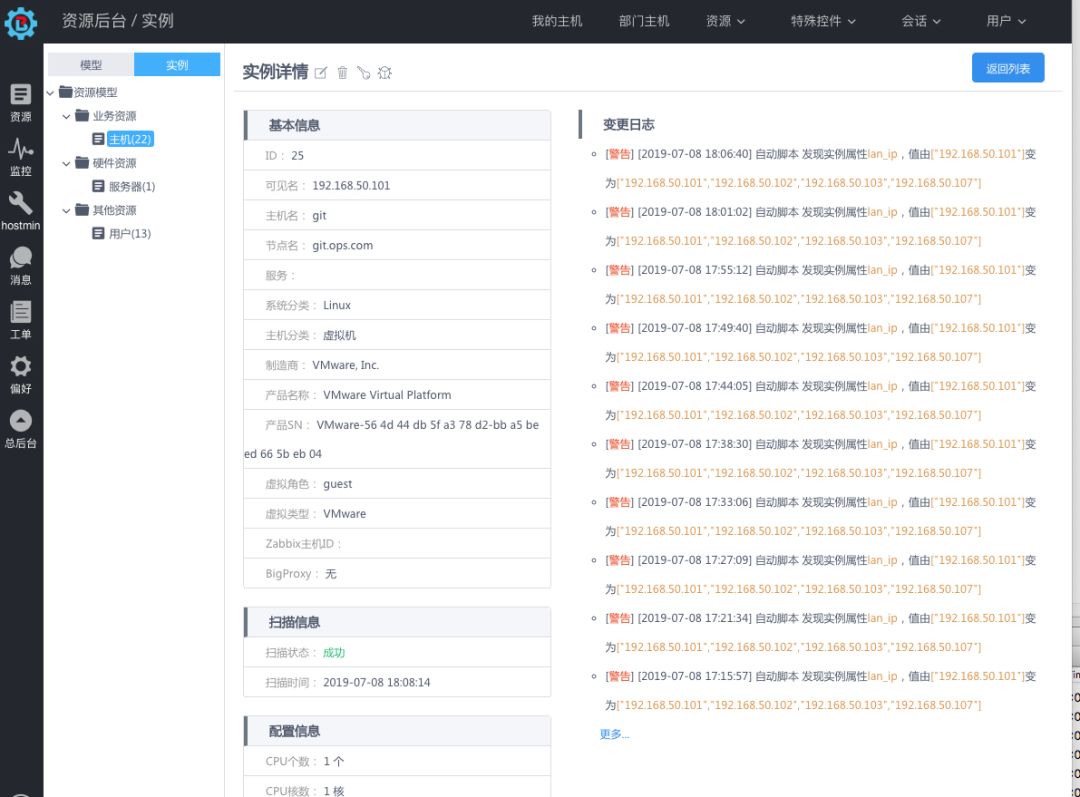Collapse the 业务资源 tree folder
Screen dimensions: 1080x797
coord(67,116)
